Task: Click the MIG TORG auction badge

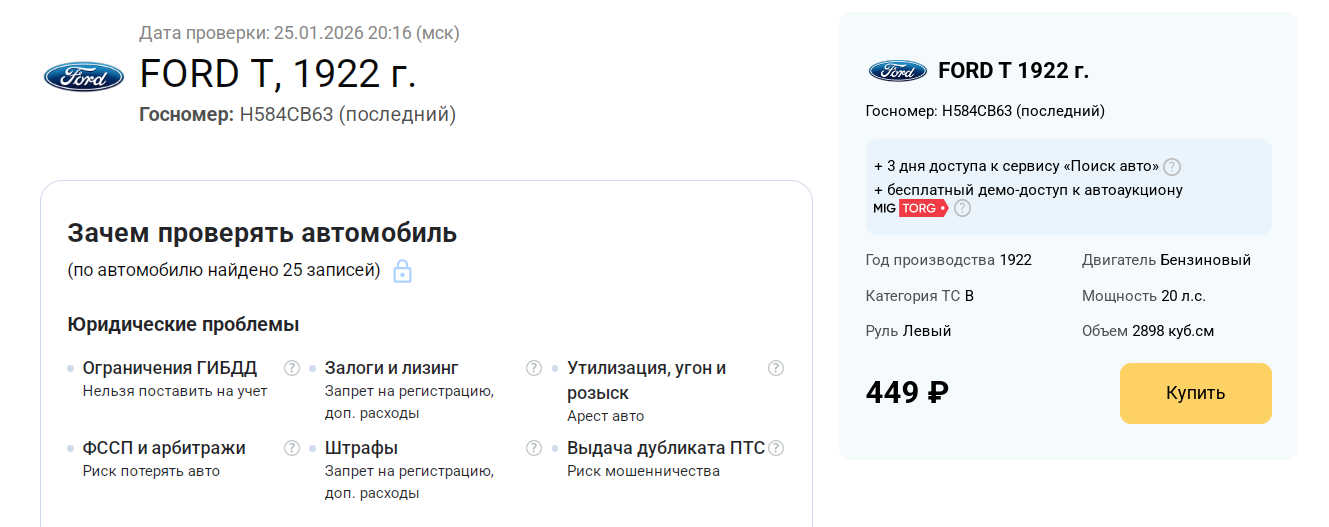Action: point(910,208)
